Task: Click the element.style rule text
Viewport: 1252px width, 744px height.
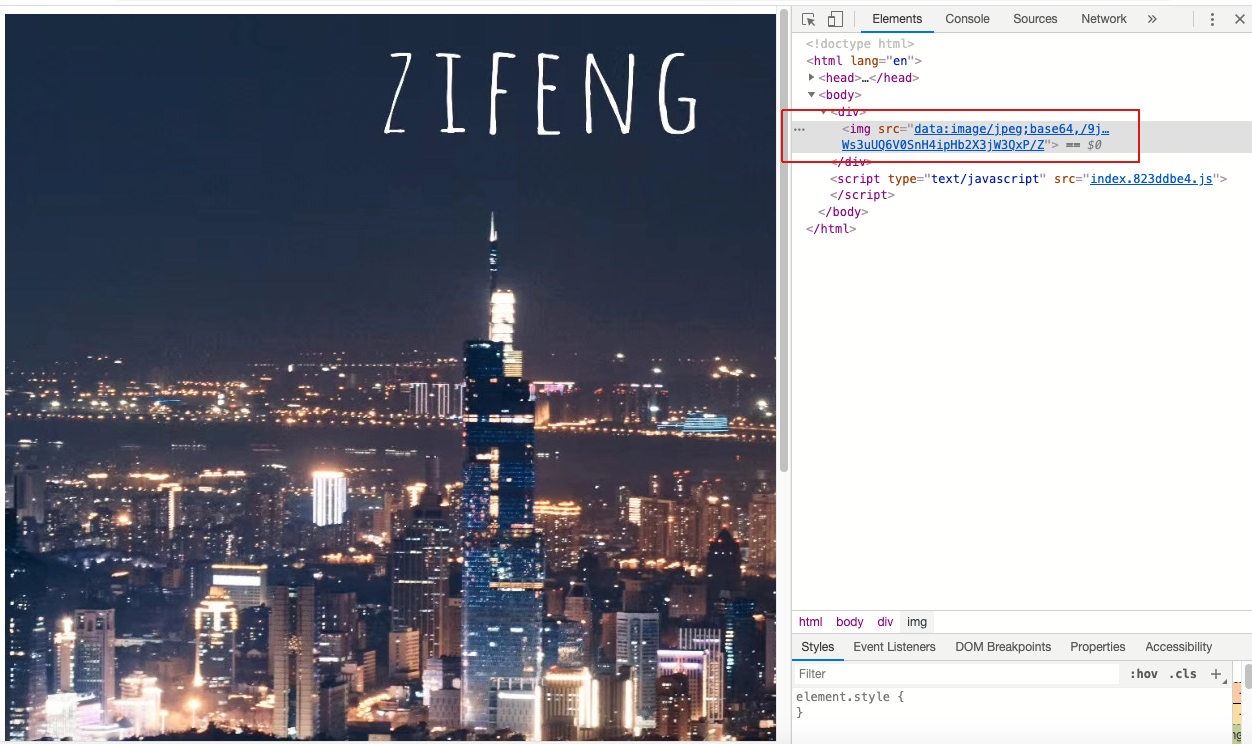Action: coord(850,697)
